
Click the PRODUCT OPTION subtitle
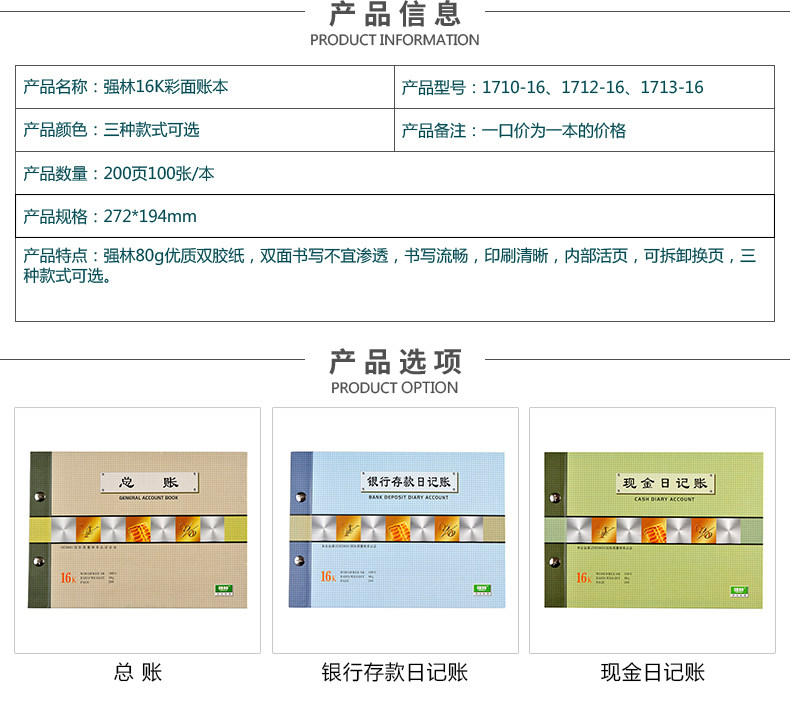394,388
